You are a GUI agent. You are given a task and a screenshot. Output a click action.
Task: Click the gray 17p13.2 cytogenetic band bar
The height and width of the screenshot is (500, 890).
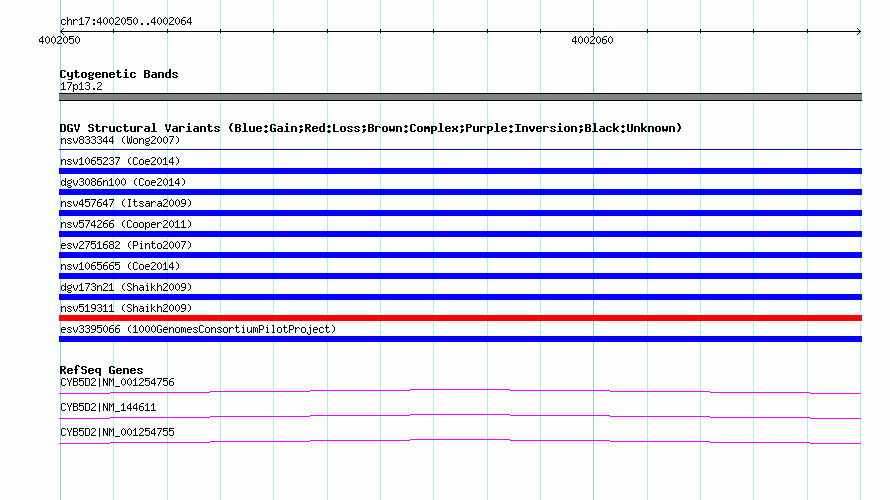pos(460,97)
